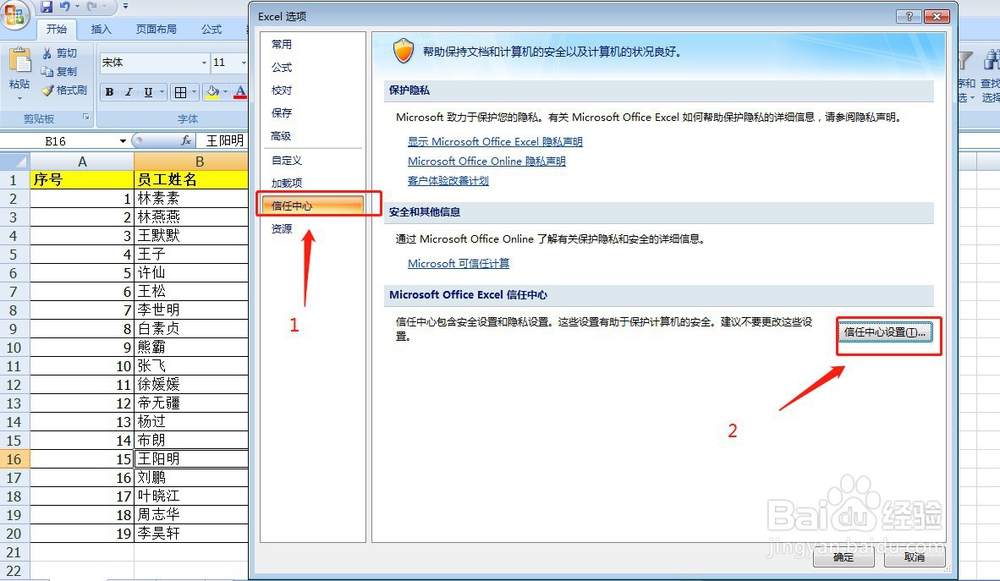This screenshot has width=1000, height=581.
Task: Select the 序号 header cell
Action: tap(82, 180)
